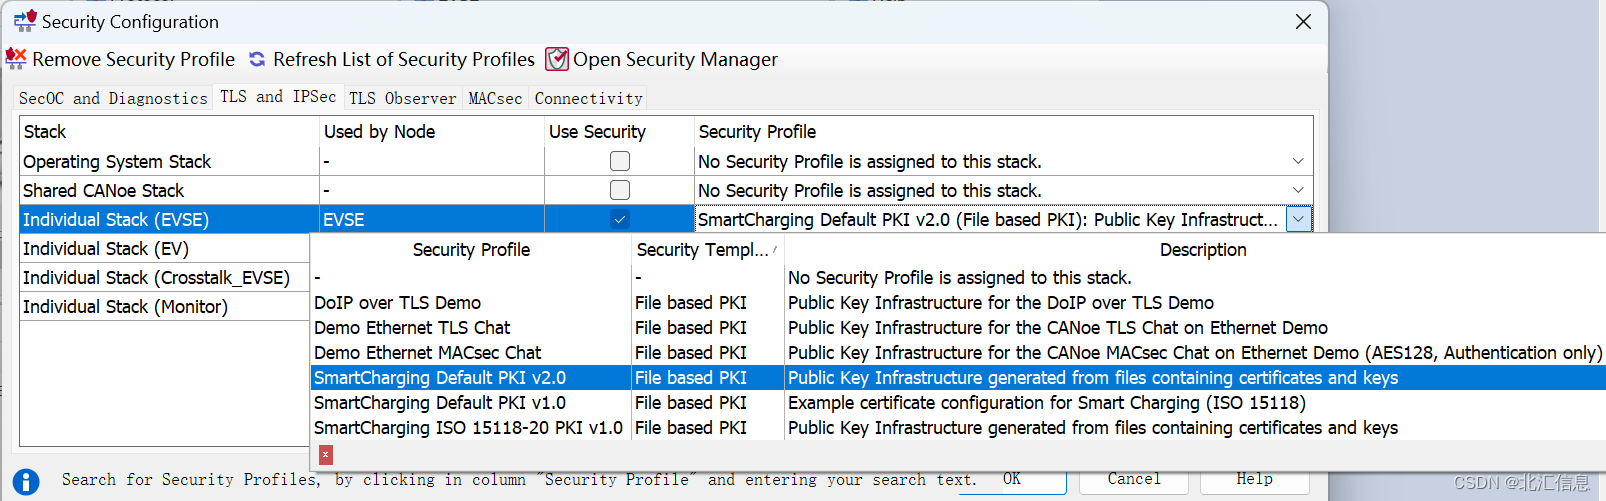Click the Security Templ... column header
The width and height of the screenshot is (1606, 501).
click(x=707, y=249)
